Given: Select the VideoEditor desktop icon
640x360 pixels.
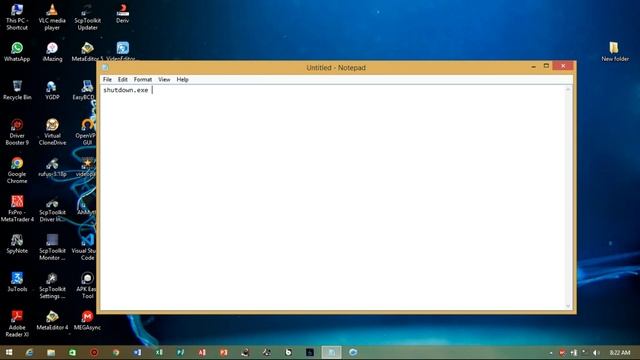Looking at the screenshot, I should click(122, 50).
